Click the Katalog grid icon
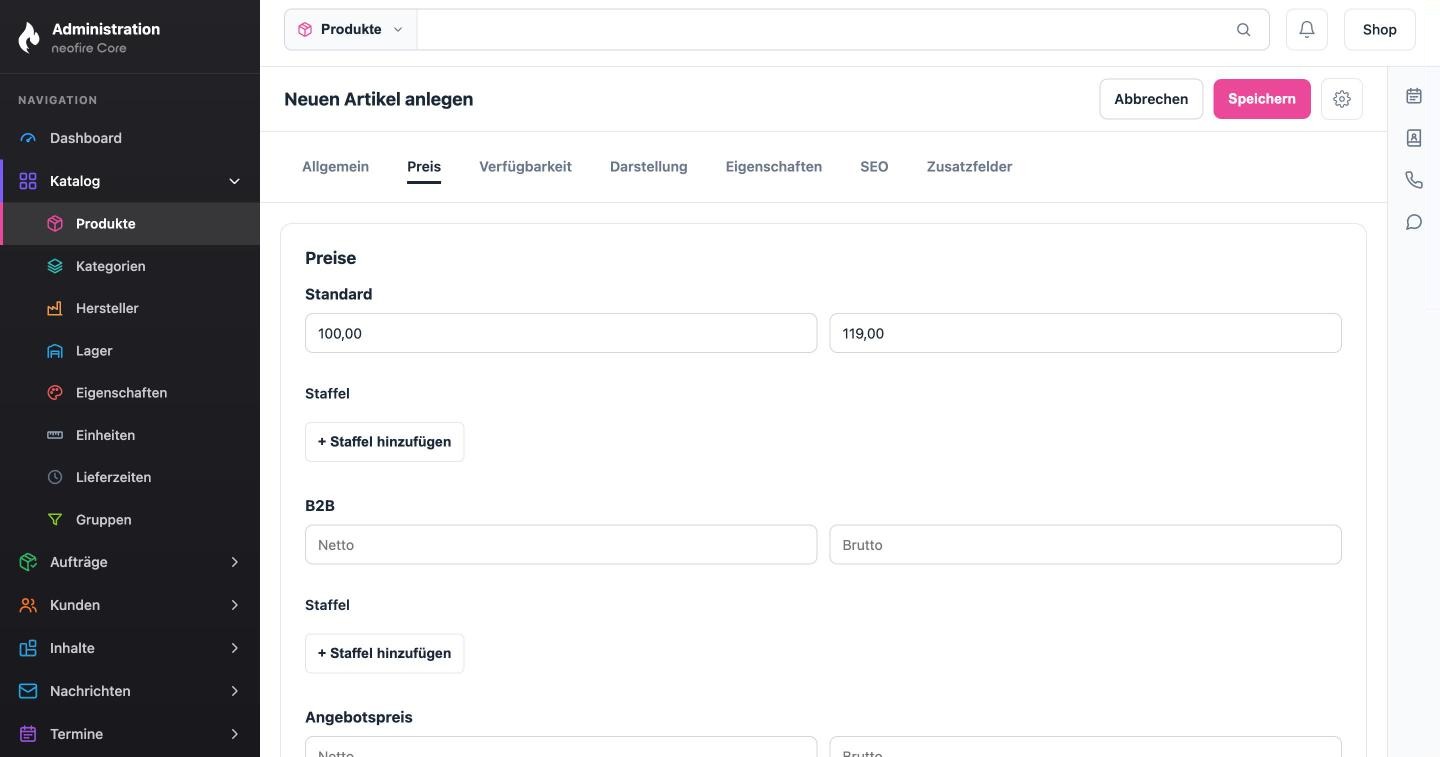This screenshot has width=1440, height=757. coord(28,181)
